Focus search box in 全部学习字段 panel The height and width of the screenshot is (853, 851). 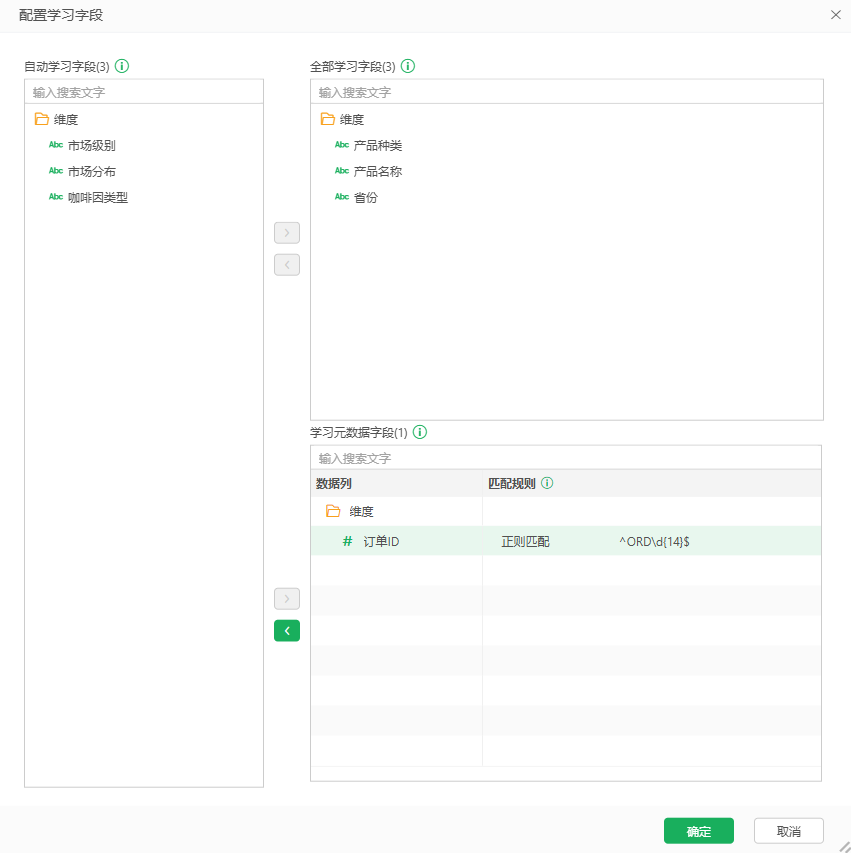click(566, 92)
